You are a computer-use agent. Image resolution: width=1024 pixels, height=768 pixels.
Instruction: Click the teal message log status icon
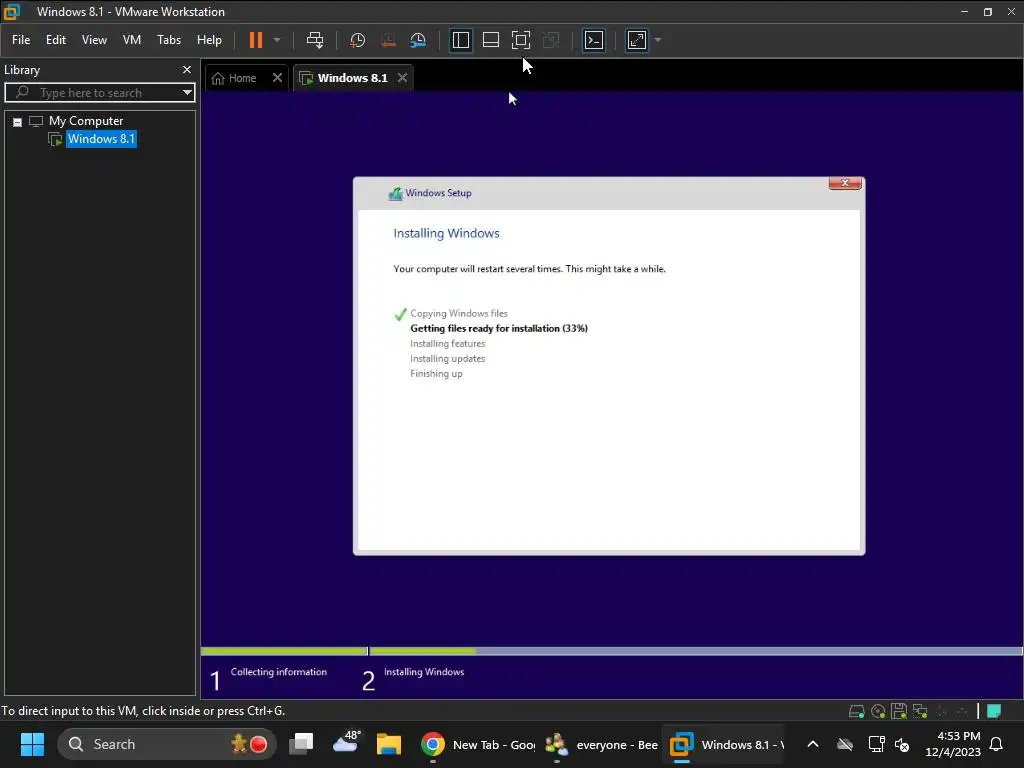click(994, 711)
